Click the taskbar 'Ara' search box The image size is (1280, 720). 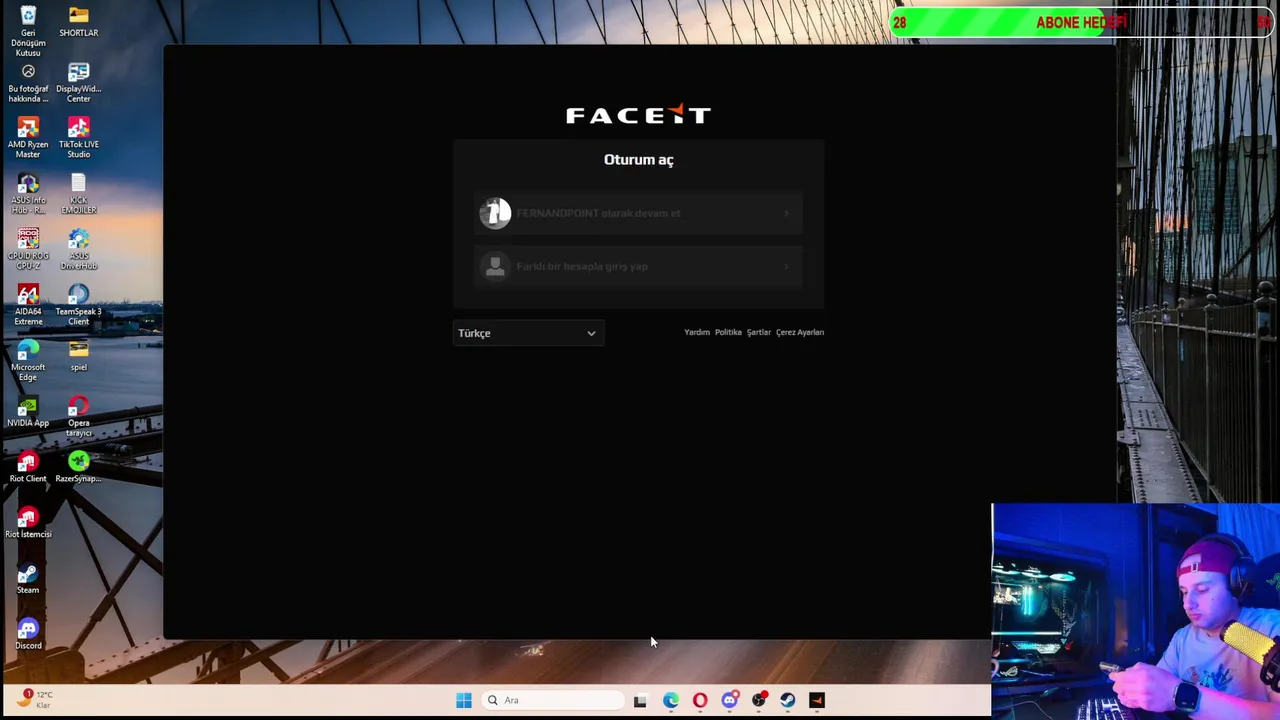pyautogui.click(x=553, y=700)
